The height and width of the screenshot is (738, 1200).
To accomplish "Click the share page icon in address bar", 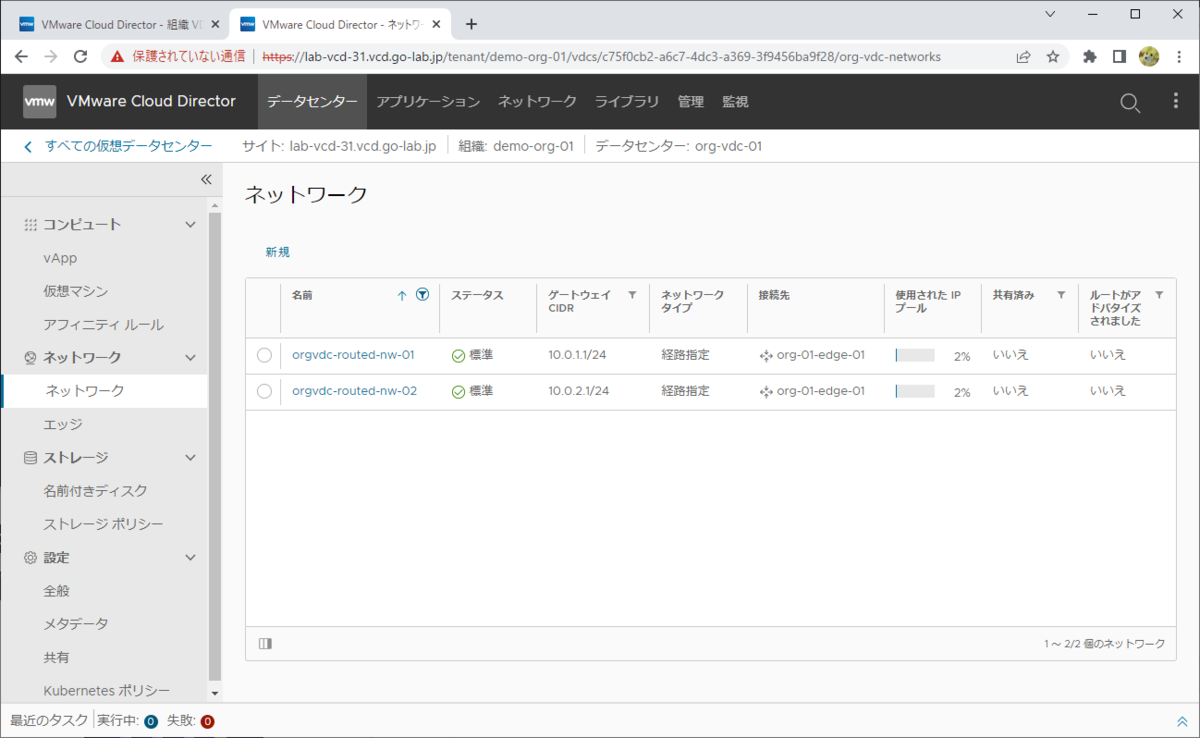I will pyautogui.click(x=1024, y=57).
